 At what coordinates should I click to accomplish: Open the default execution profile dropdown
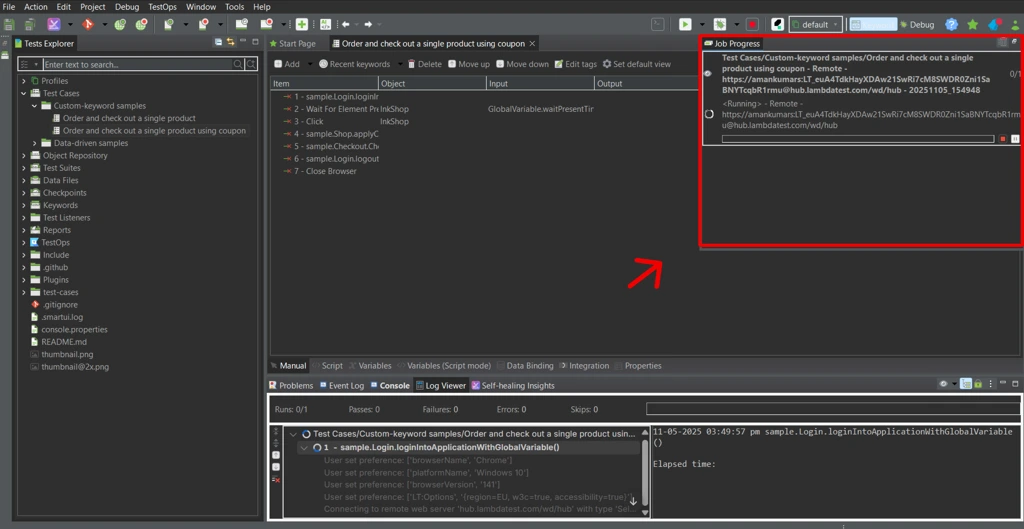pos(816,24)
